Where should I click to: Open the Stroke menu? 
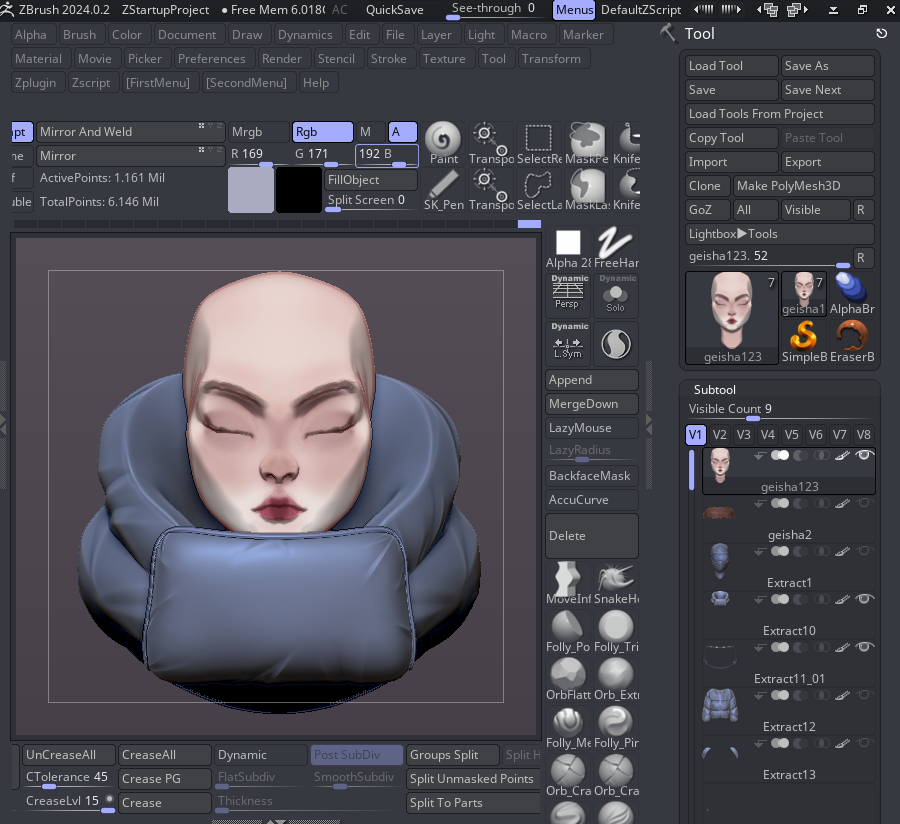pyautogui.click(x=388, y=59)
